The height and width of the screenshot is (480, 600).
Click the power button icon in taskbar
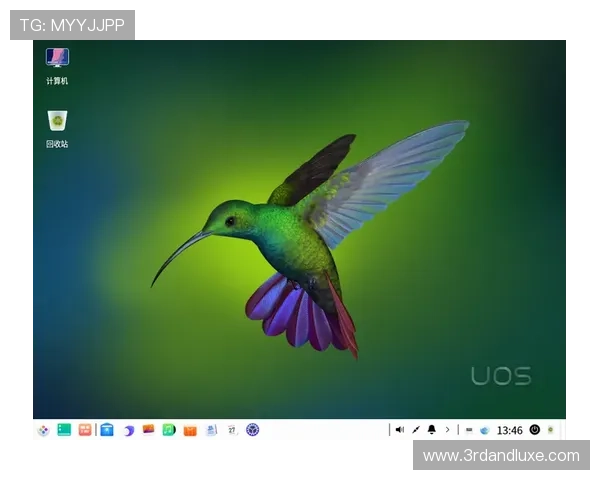coord(534,430)
